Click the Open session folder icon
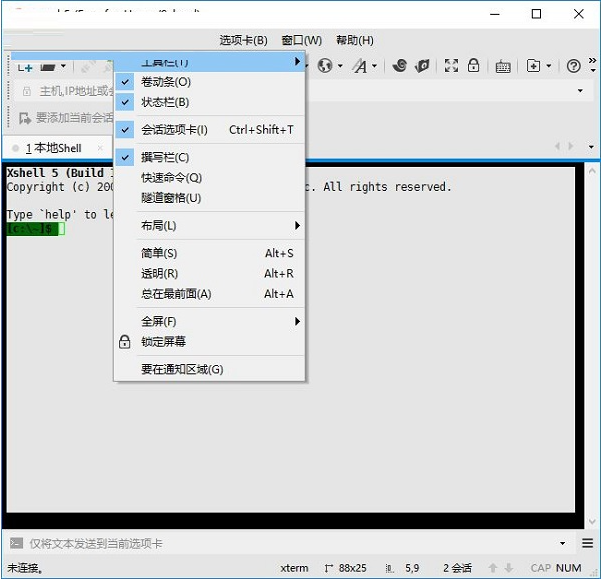The width and height of the screenshot is (601, 579). tap(48, 67)
